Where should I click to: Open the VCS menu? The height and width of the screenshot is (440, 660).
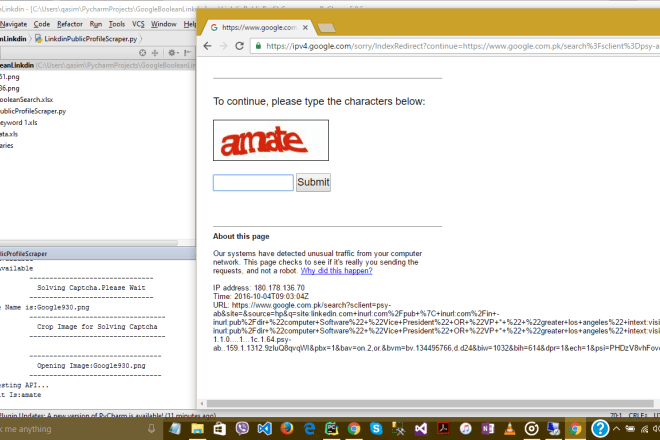coord(138,24)
